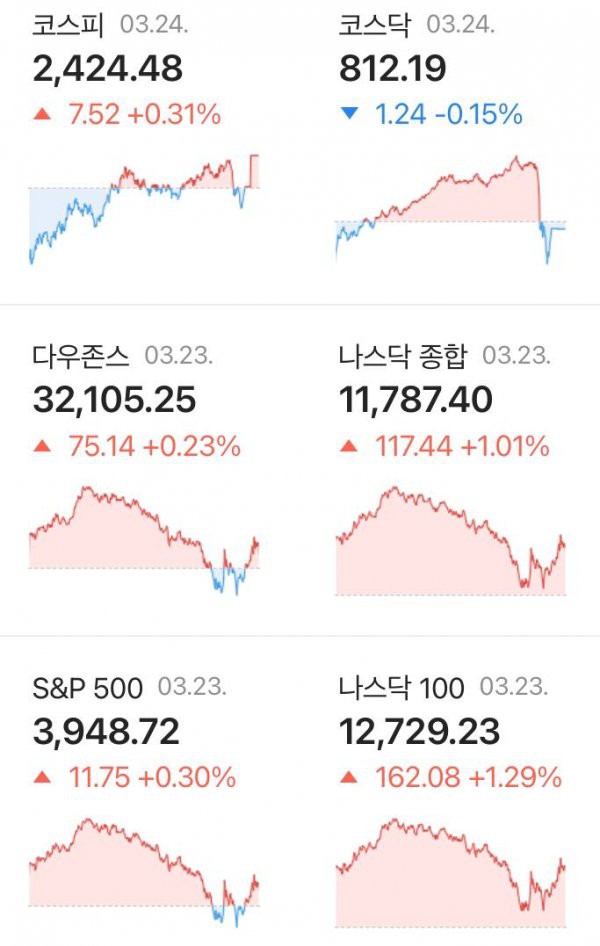600x946 pixels.
Task: View the 다우존스 intraday chart
Action: click(144, 540)
